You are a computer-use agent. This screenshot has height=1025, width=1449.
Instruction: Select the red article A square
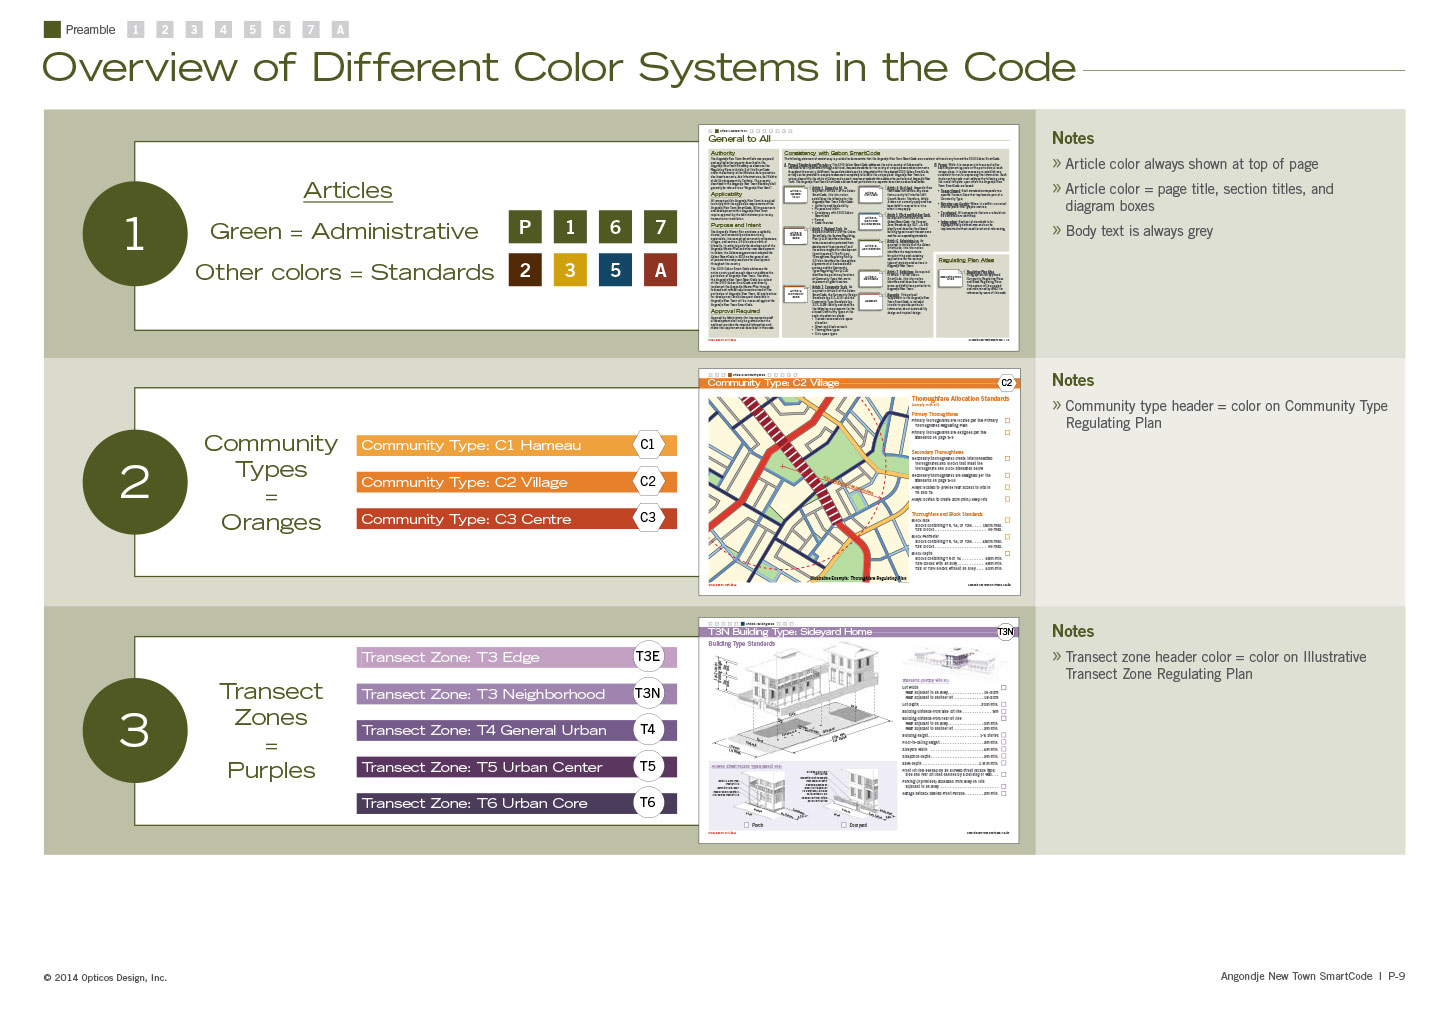coord(660,270)
